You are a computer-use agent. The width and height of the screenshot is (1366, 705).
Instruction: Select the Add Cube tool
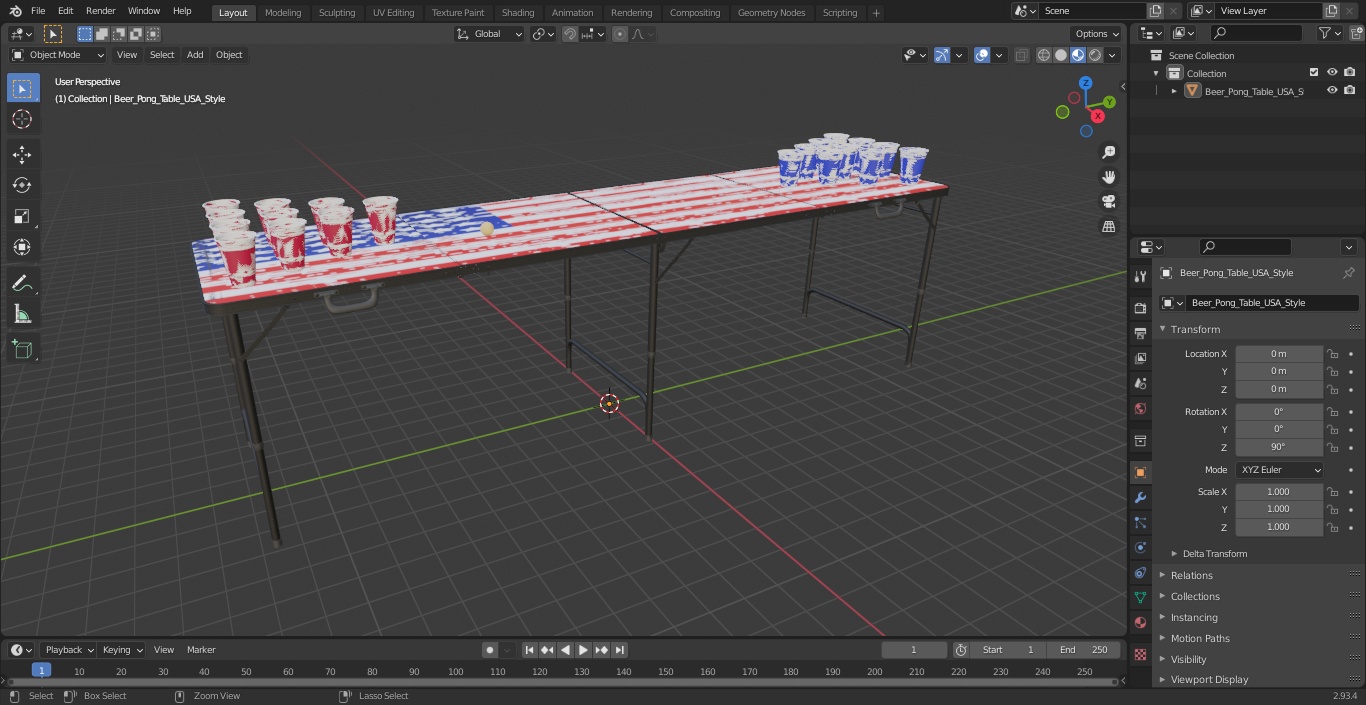point(22,349)
